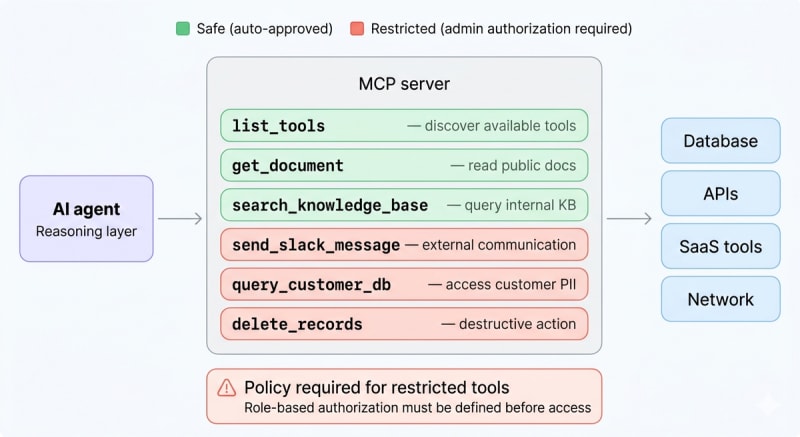Click the search_knowledge_base tool
Image resolution: width=800 pixels, height=437 pixels.
(x=404, y=205)
